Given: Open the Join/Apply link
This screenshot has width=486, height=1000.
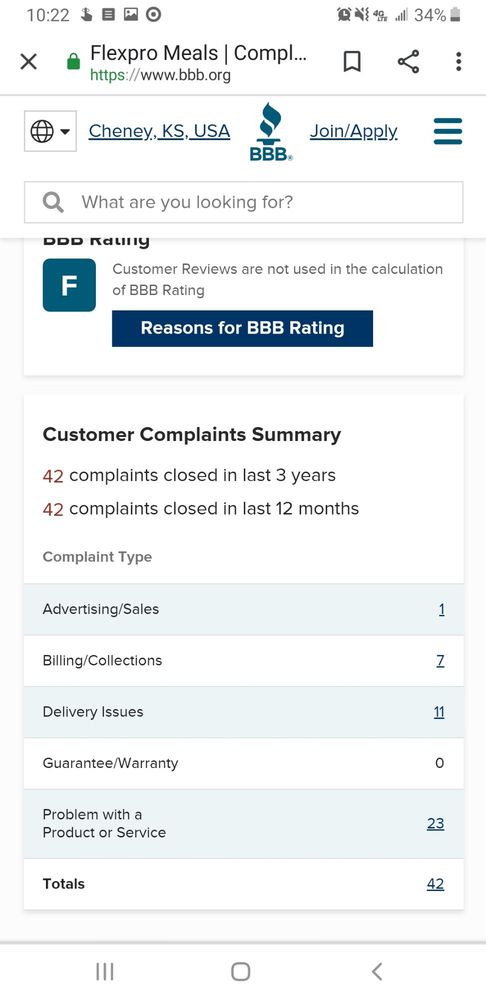Looking at the screenshot, I should [353, 131].
